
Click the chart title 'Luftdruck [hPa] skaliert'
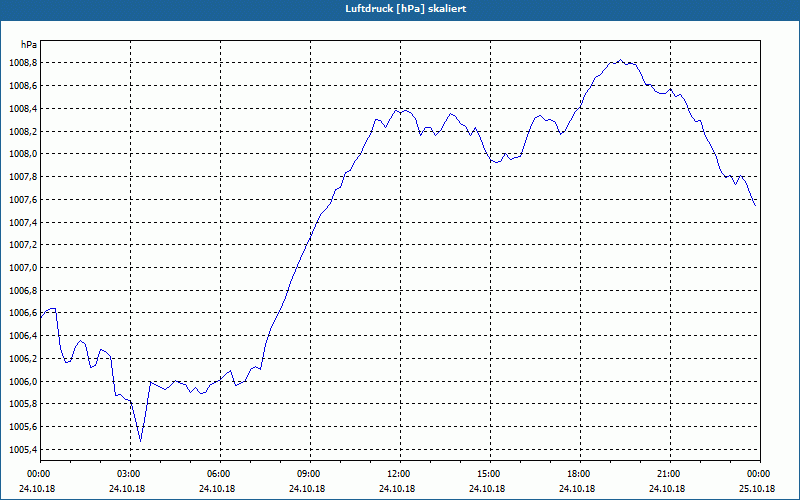[405, 9]
